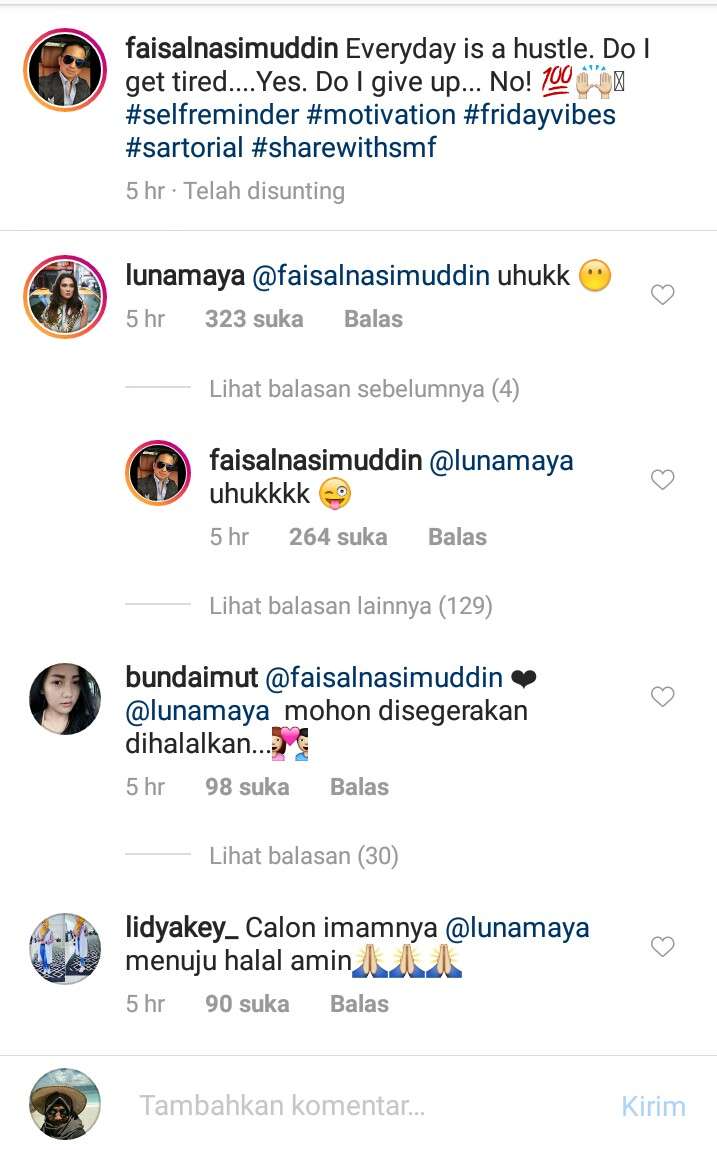View the 323 suka likes list
717x1150 pixels.
coord(254,319)
